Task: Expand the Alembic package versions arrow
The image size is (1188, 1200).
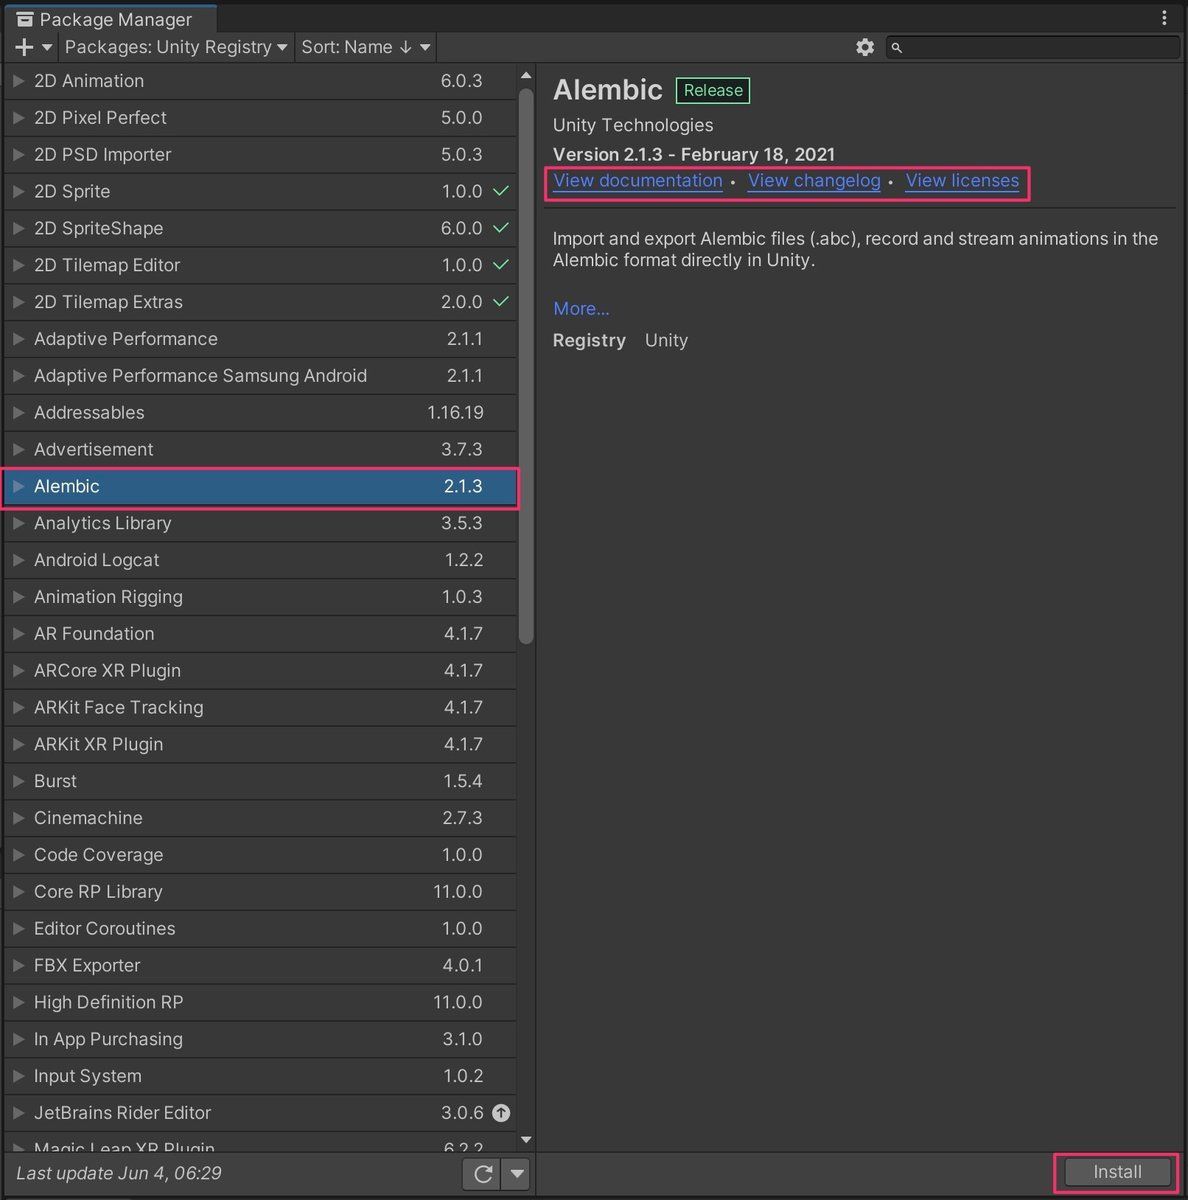Action: (18, 487)
